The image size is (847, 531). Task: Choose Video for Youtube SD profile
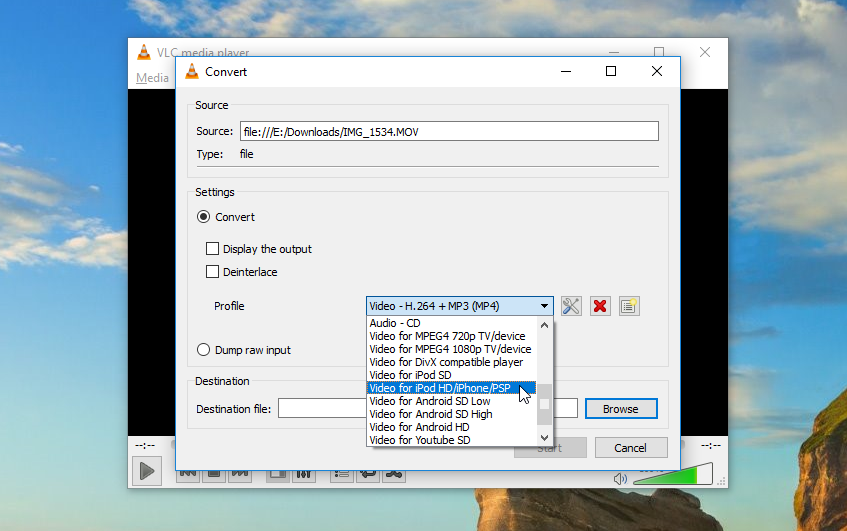pyautogui.click(x=452, y=440)
